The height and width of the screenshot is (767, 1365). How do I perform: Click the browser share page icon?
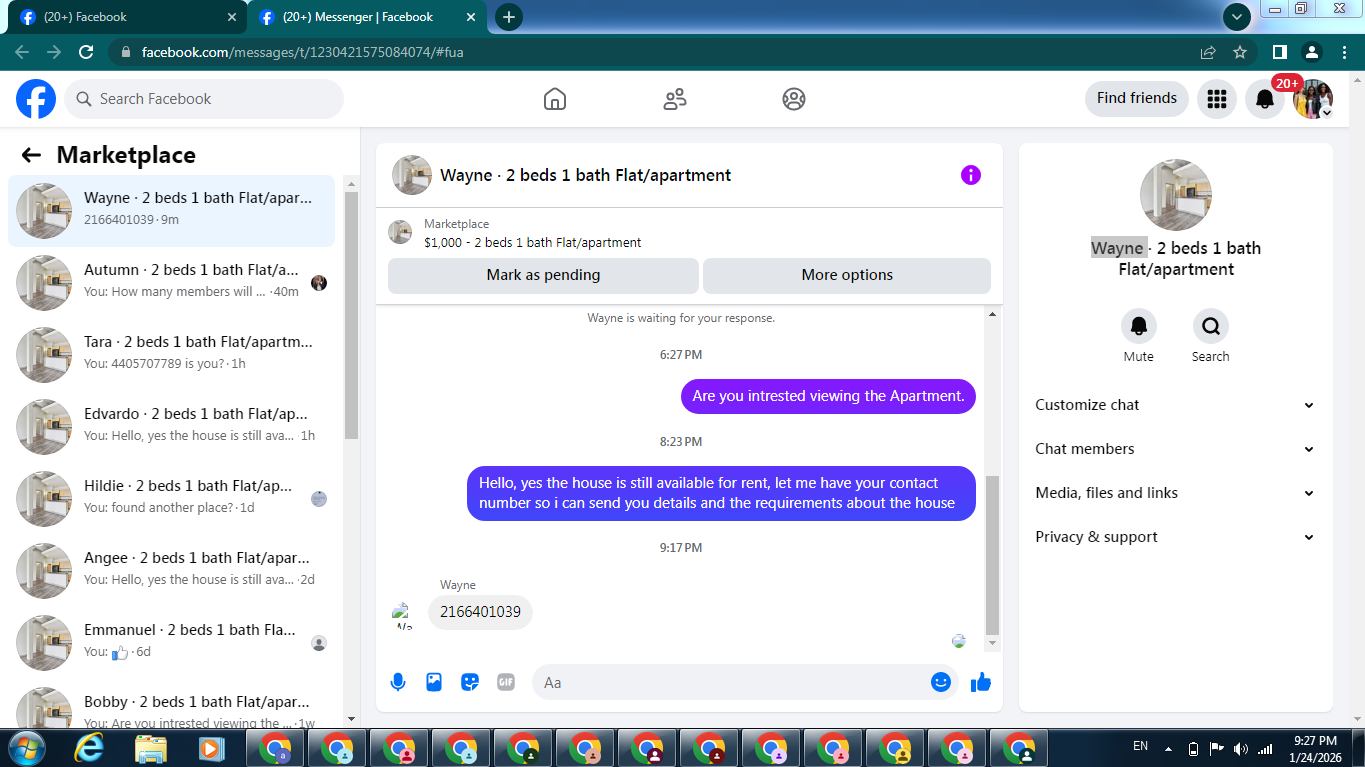tap(1208, 52)
